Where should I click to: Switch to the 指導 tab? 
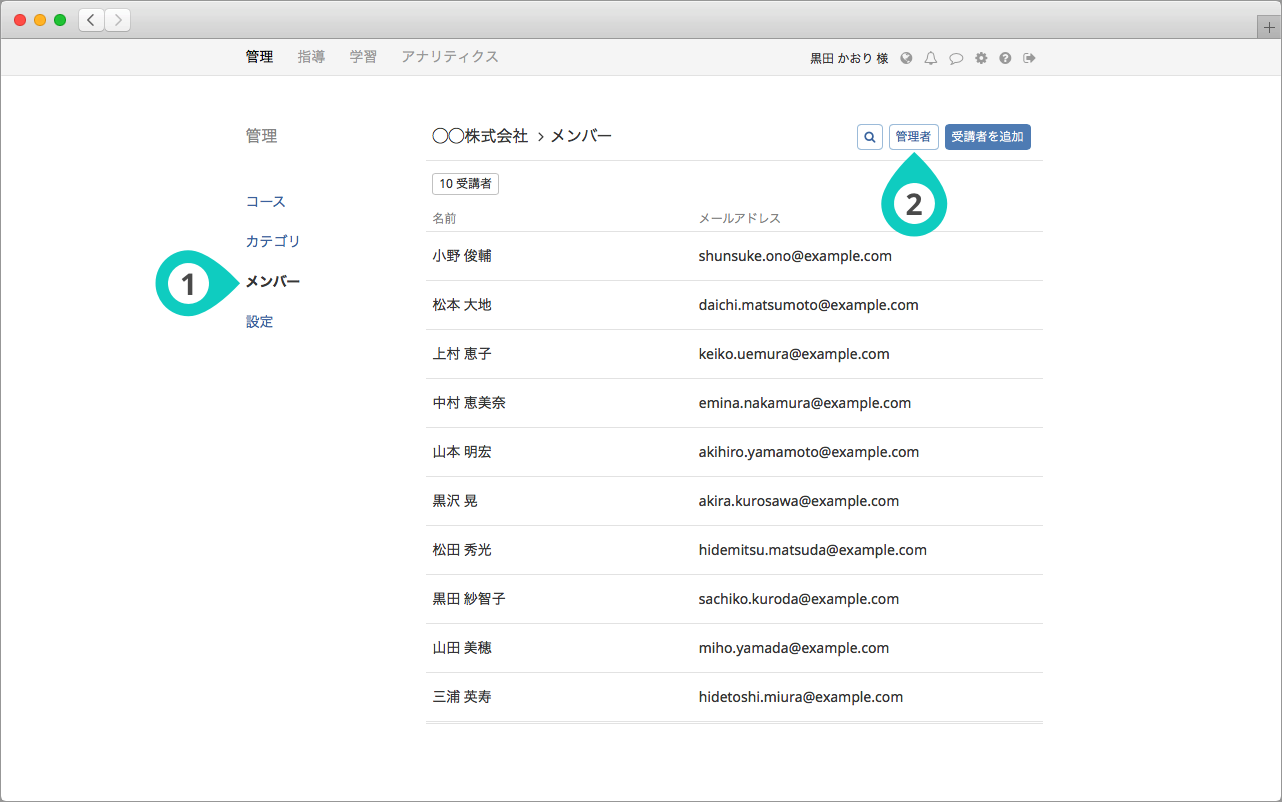311,57
